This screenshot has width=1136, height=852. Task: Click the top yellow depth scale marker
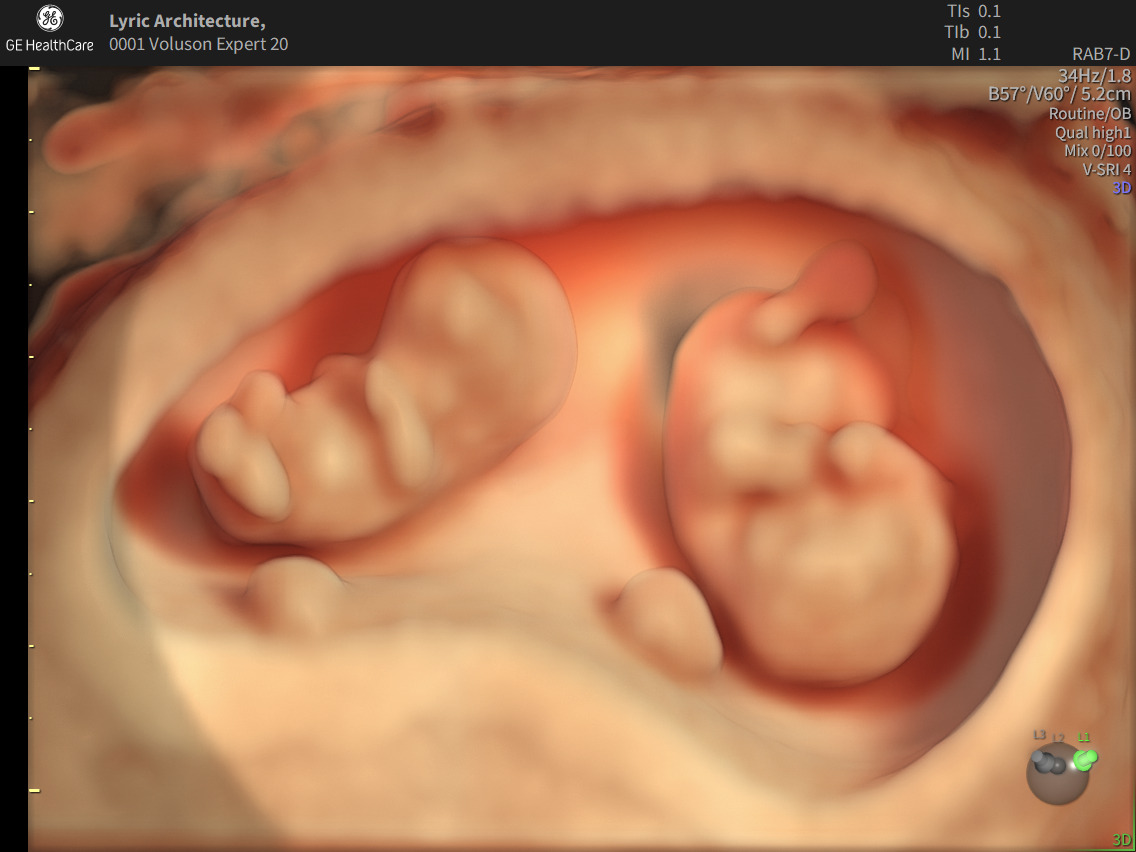pyautogui.click(x=34, y=68)
